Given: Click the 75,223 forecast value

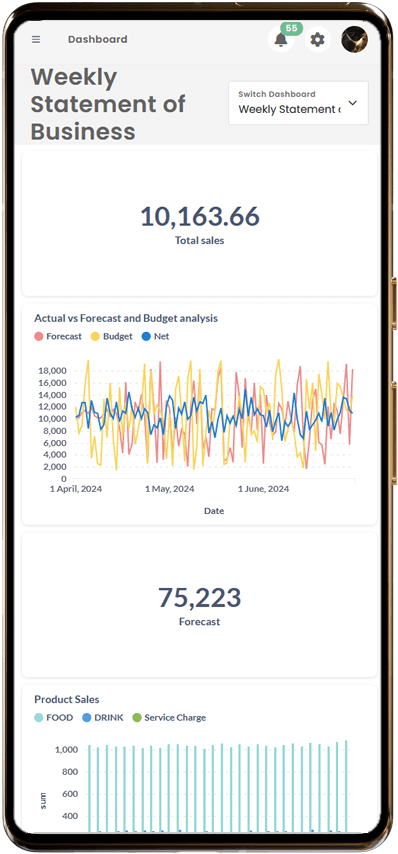Looking at the screenshot, I should (199, 597).
